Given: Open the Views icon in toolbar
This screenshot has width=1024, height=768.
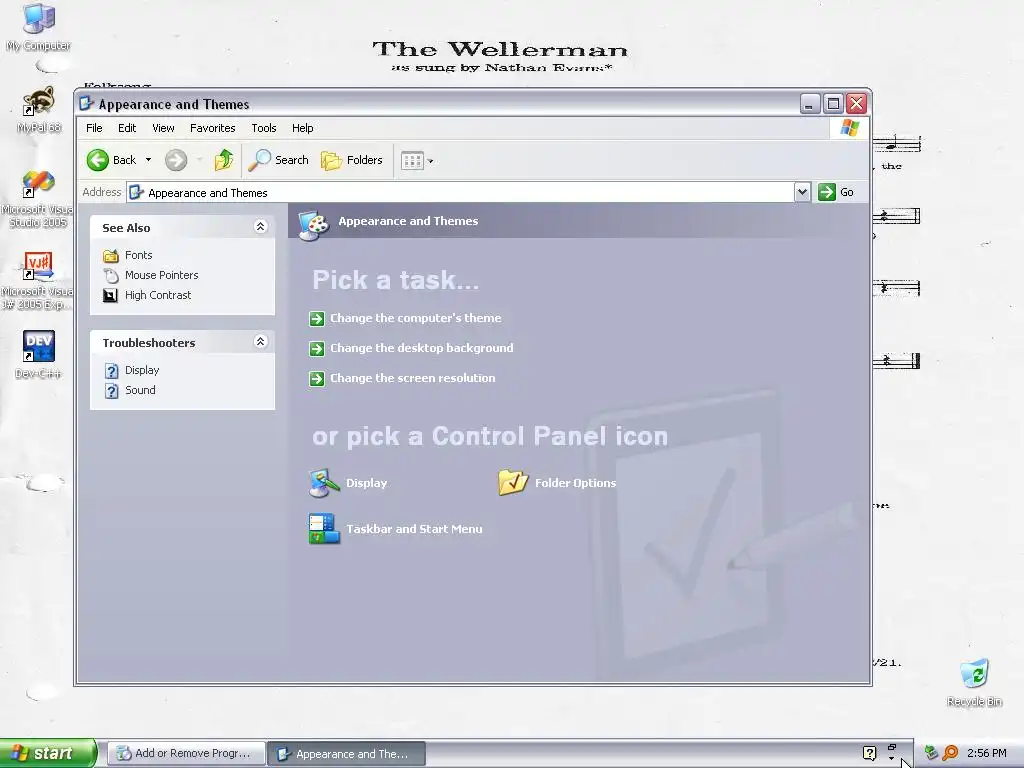Looking at the screenshot, I should coord(412,161).
